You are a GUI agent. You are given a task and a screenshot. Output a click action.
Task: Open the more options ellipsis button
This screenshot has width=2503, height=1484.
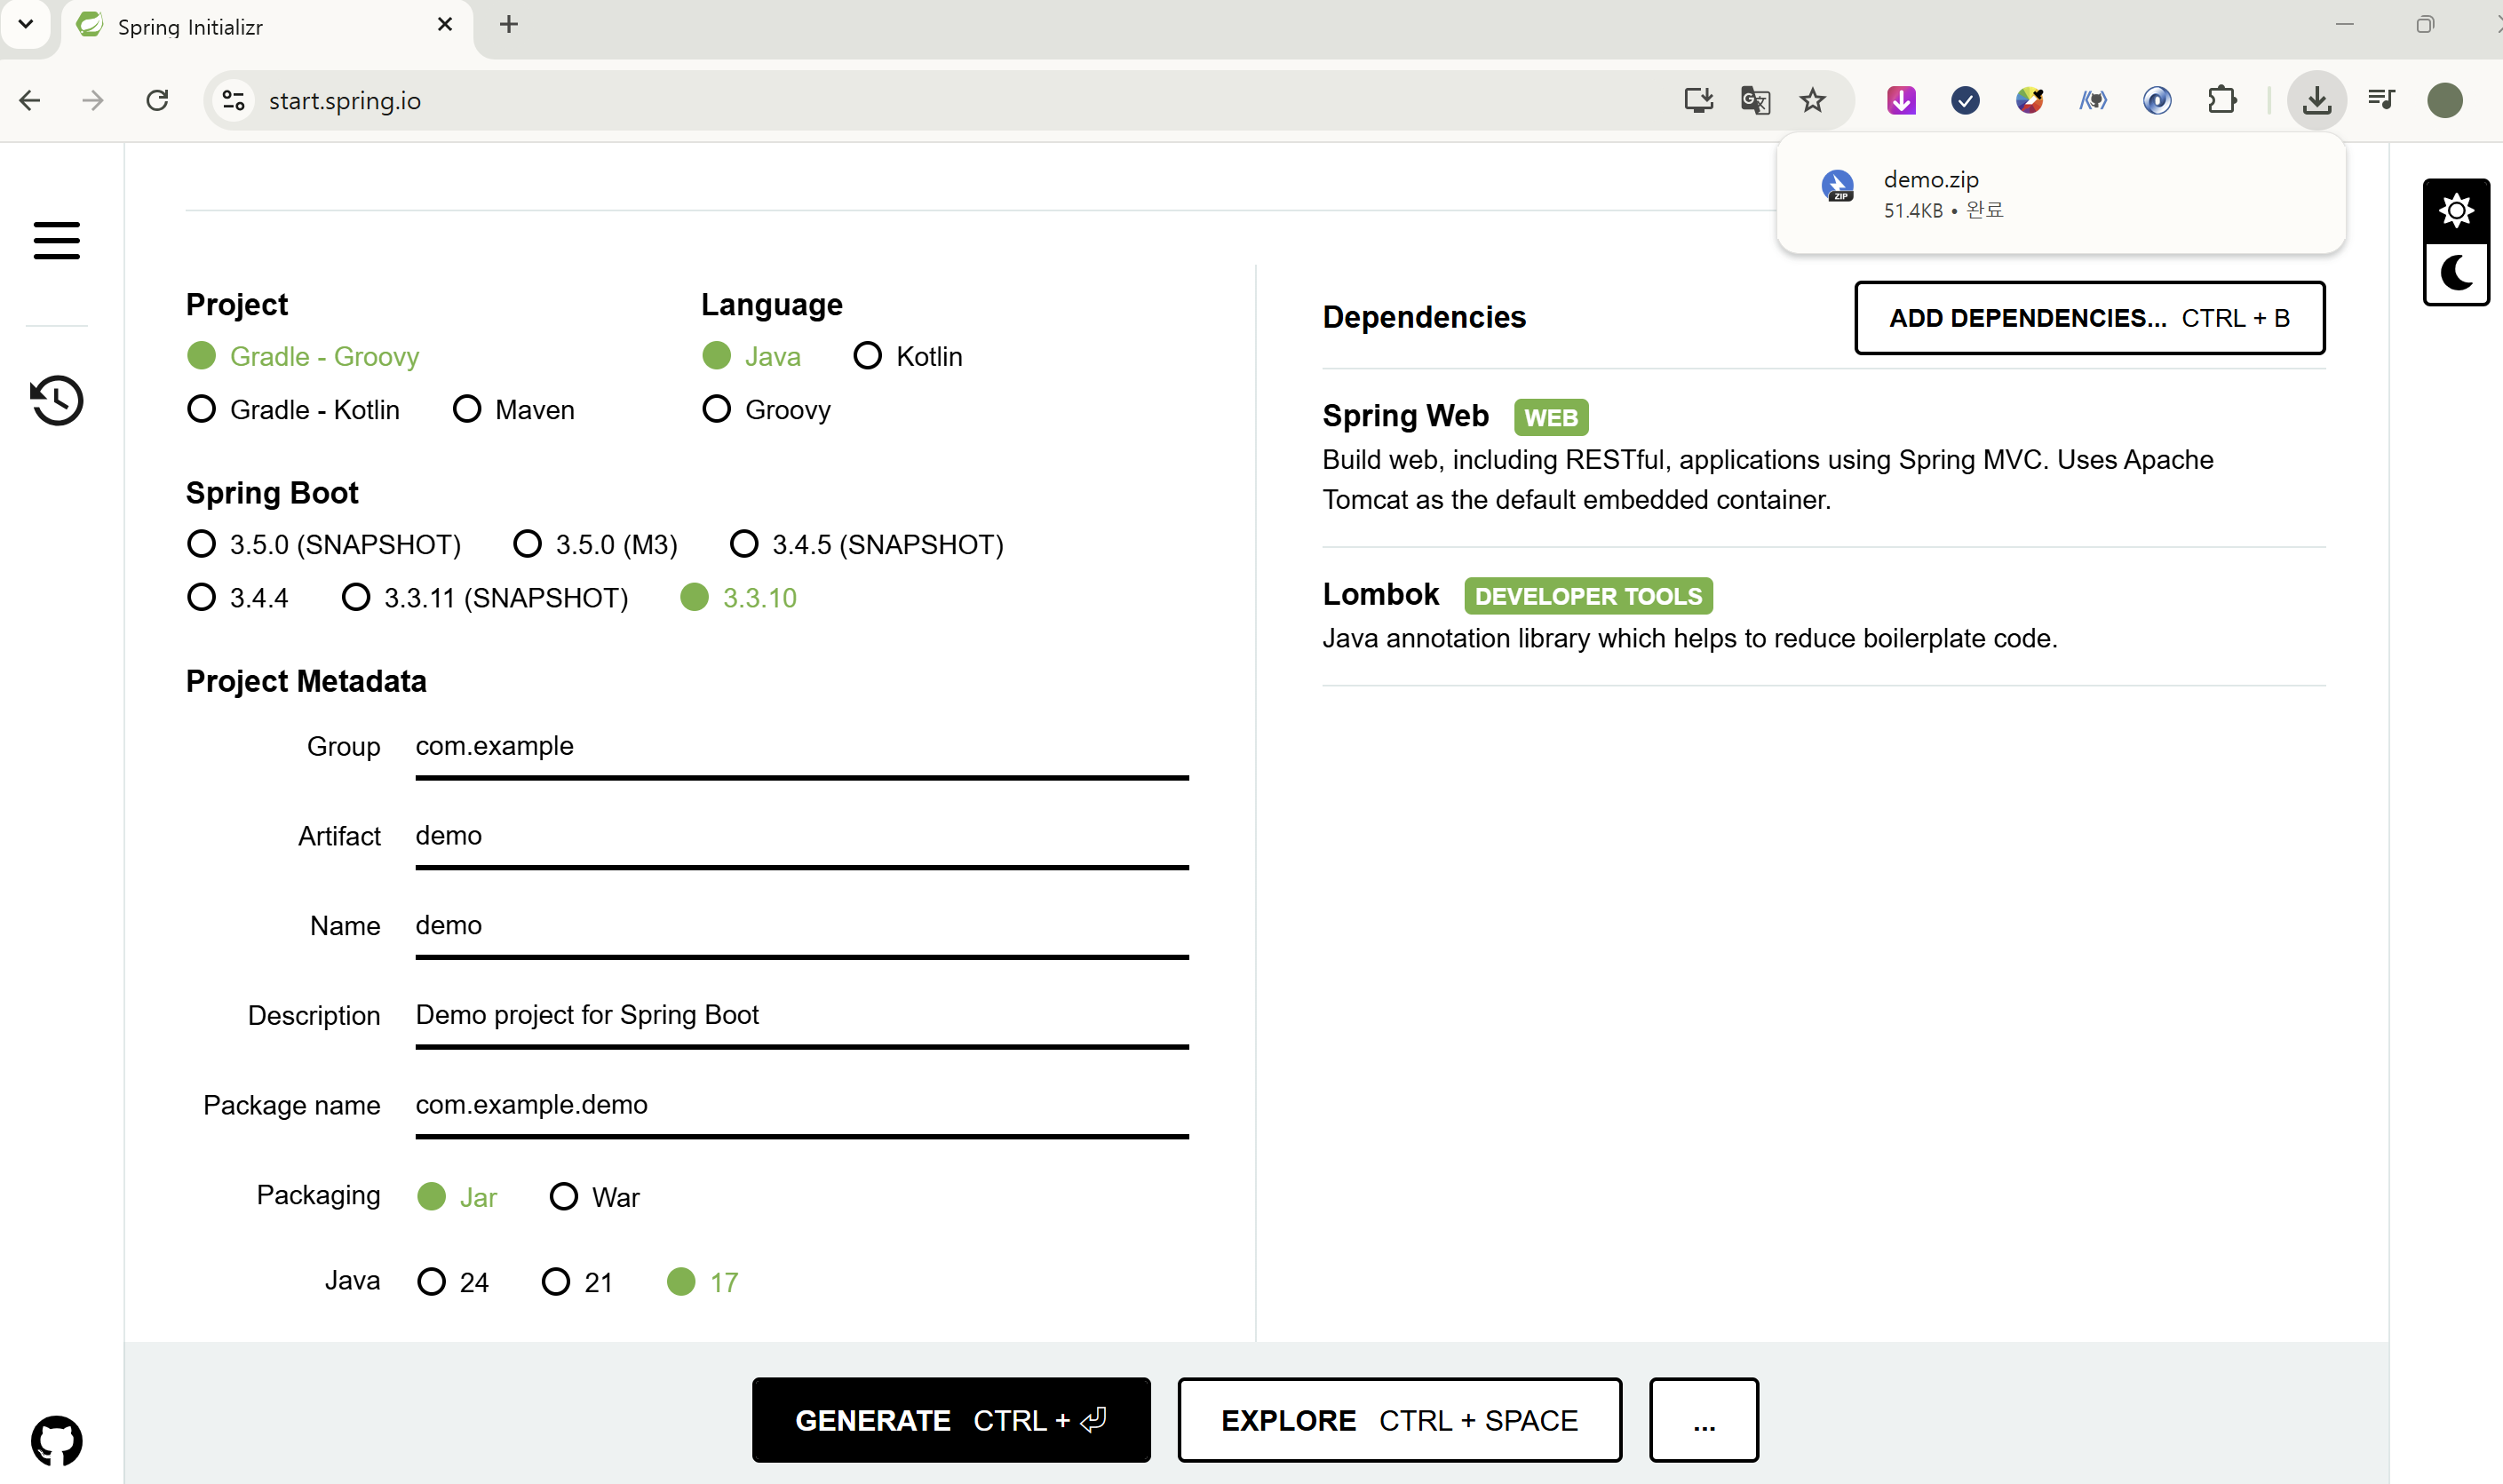(1703, 1420)
